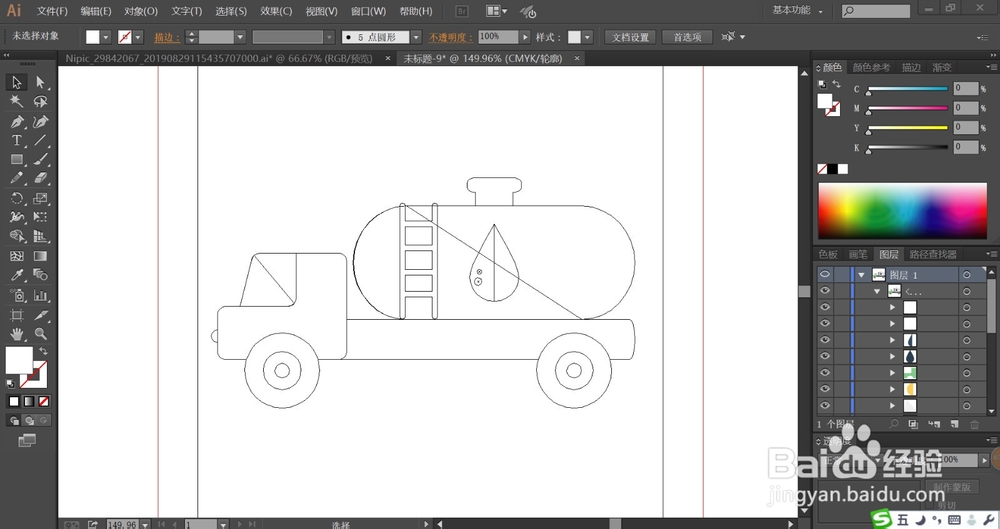The width and height of the screenshot is (1000, 529).
Task: Open the 基本功能 workspace dropdown
Action: [x=797, y=10]
